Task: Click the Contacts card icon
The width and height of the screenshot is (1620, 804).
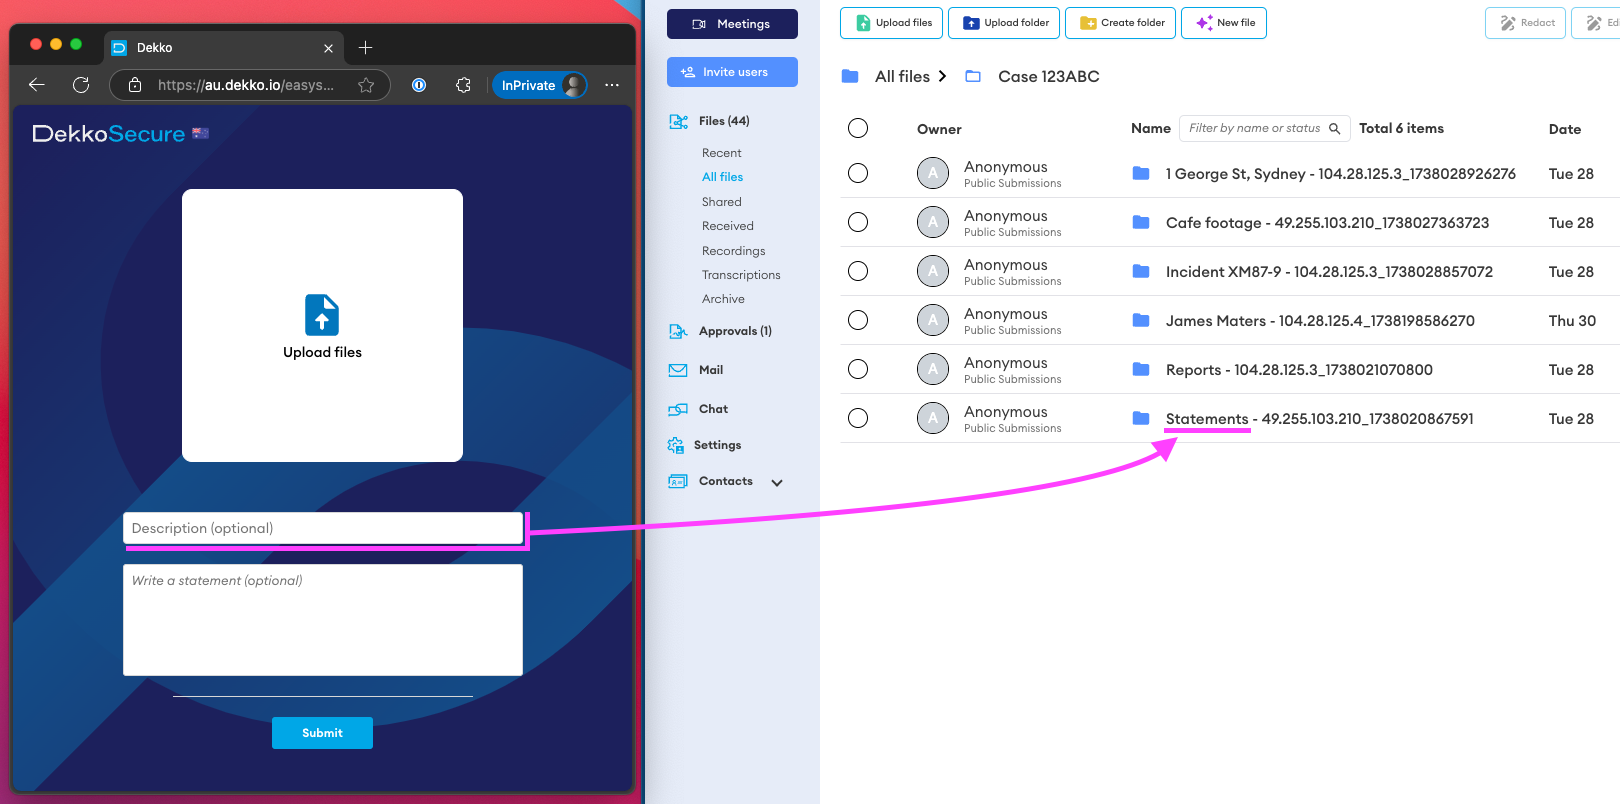Action: point(678,481)
